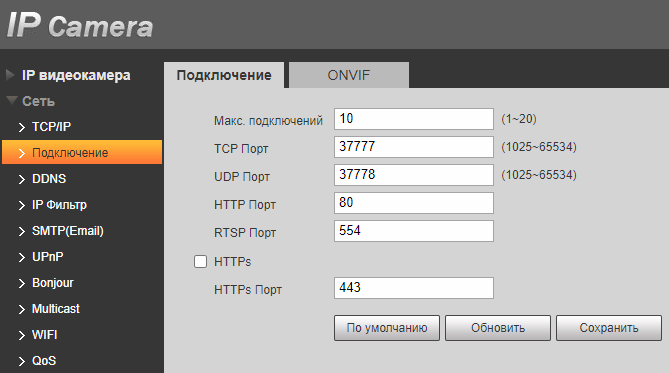Click the chevron next to QoS
669x373 pixels.
point(22,361)
